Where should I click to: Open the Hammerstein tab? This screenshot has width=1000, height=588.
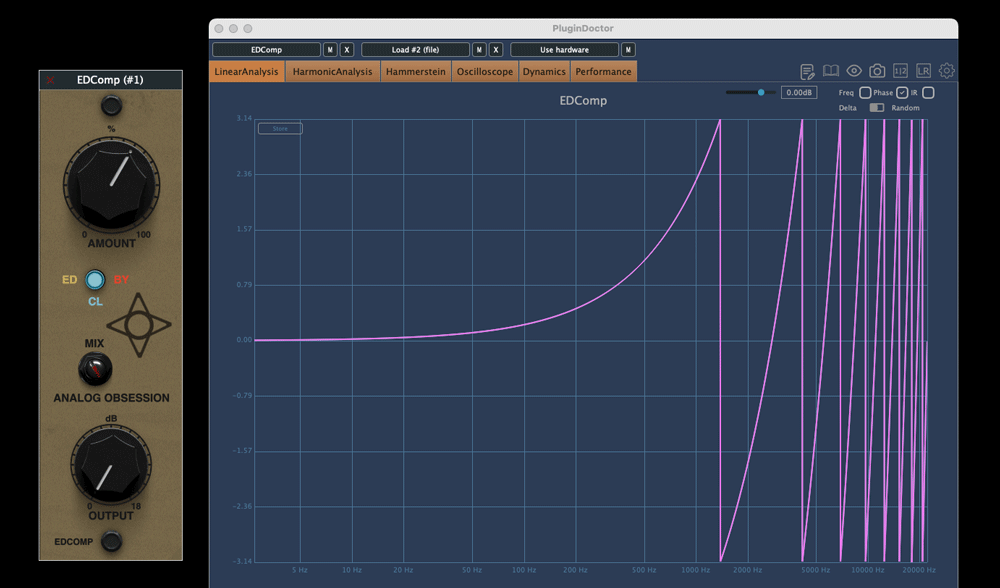(416, 71)
